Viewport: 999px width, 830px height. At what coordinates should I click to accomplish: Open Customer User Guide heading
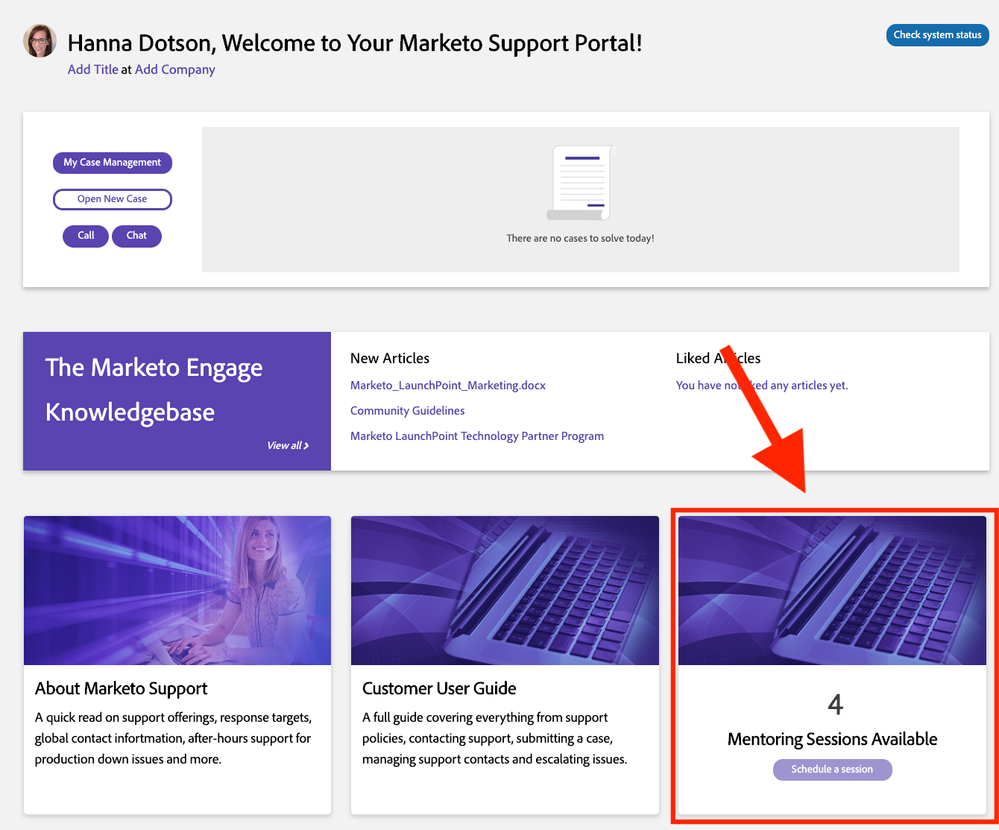[x=439, y=689]
